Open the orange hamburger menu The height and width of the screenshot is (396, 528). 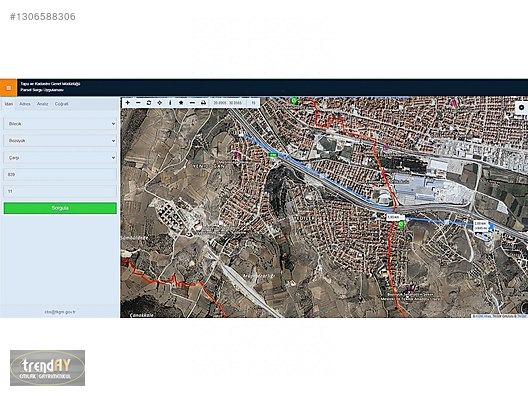[x=8, y=88]
